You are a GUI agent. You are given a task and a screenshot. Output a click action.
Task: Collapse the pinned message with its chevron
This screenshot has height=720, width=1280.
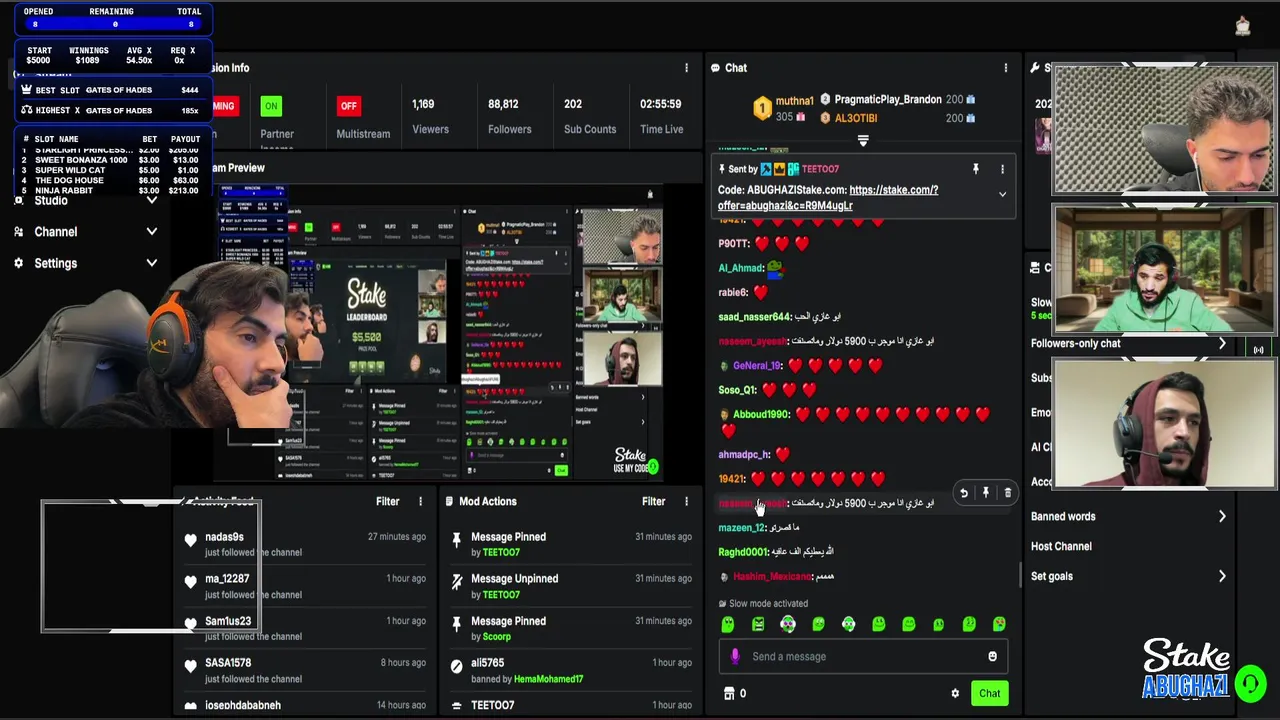tap(1002, 194)
